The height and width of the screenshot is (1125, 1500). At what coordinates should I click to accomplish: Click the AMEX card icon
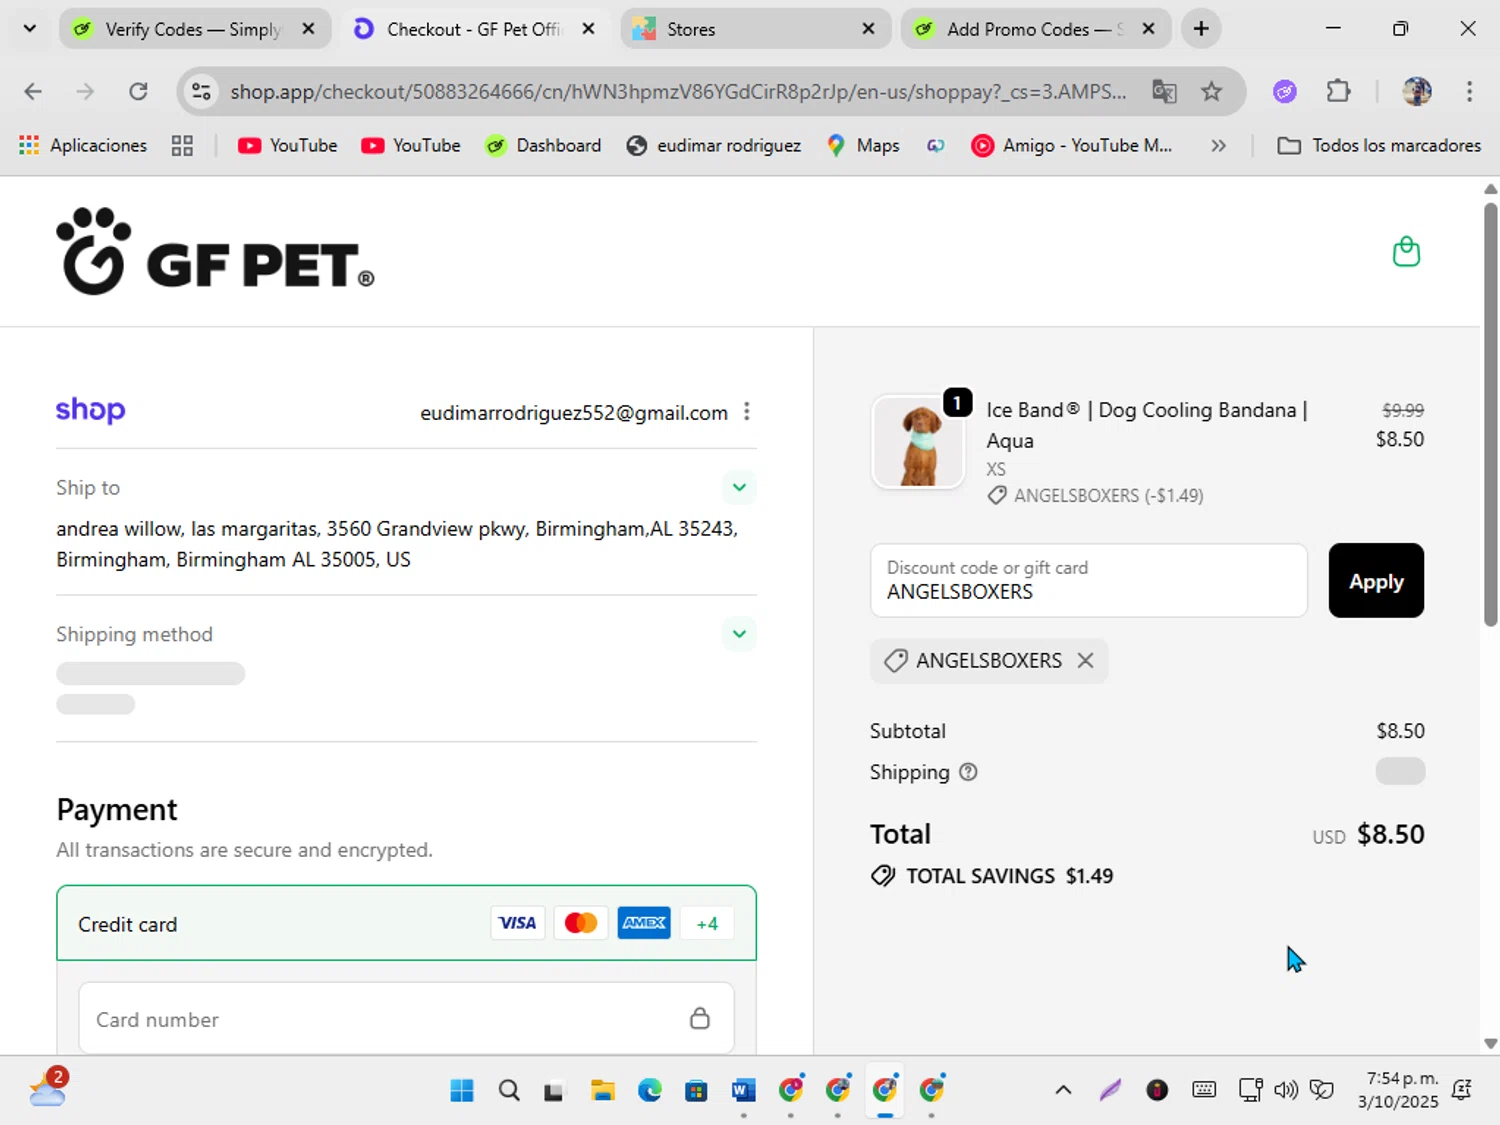point(644,923)
